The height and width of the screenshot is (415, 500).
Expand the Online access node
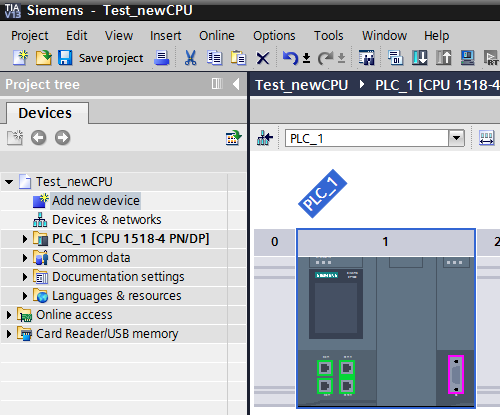click(9, 315)
